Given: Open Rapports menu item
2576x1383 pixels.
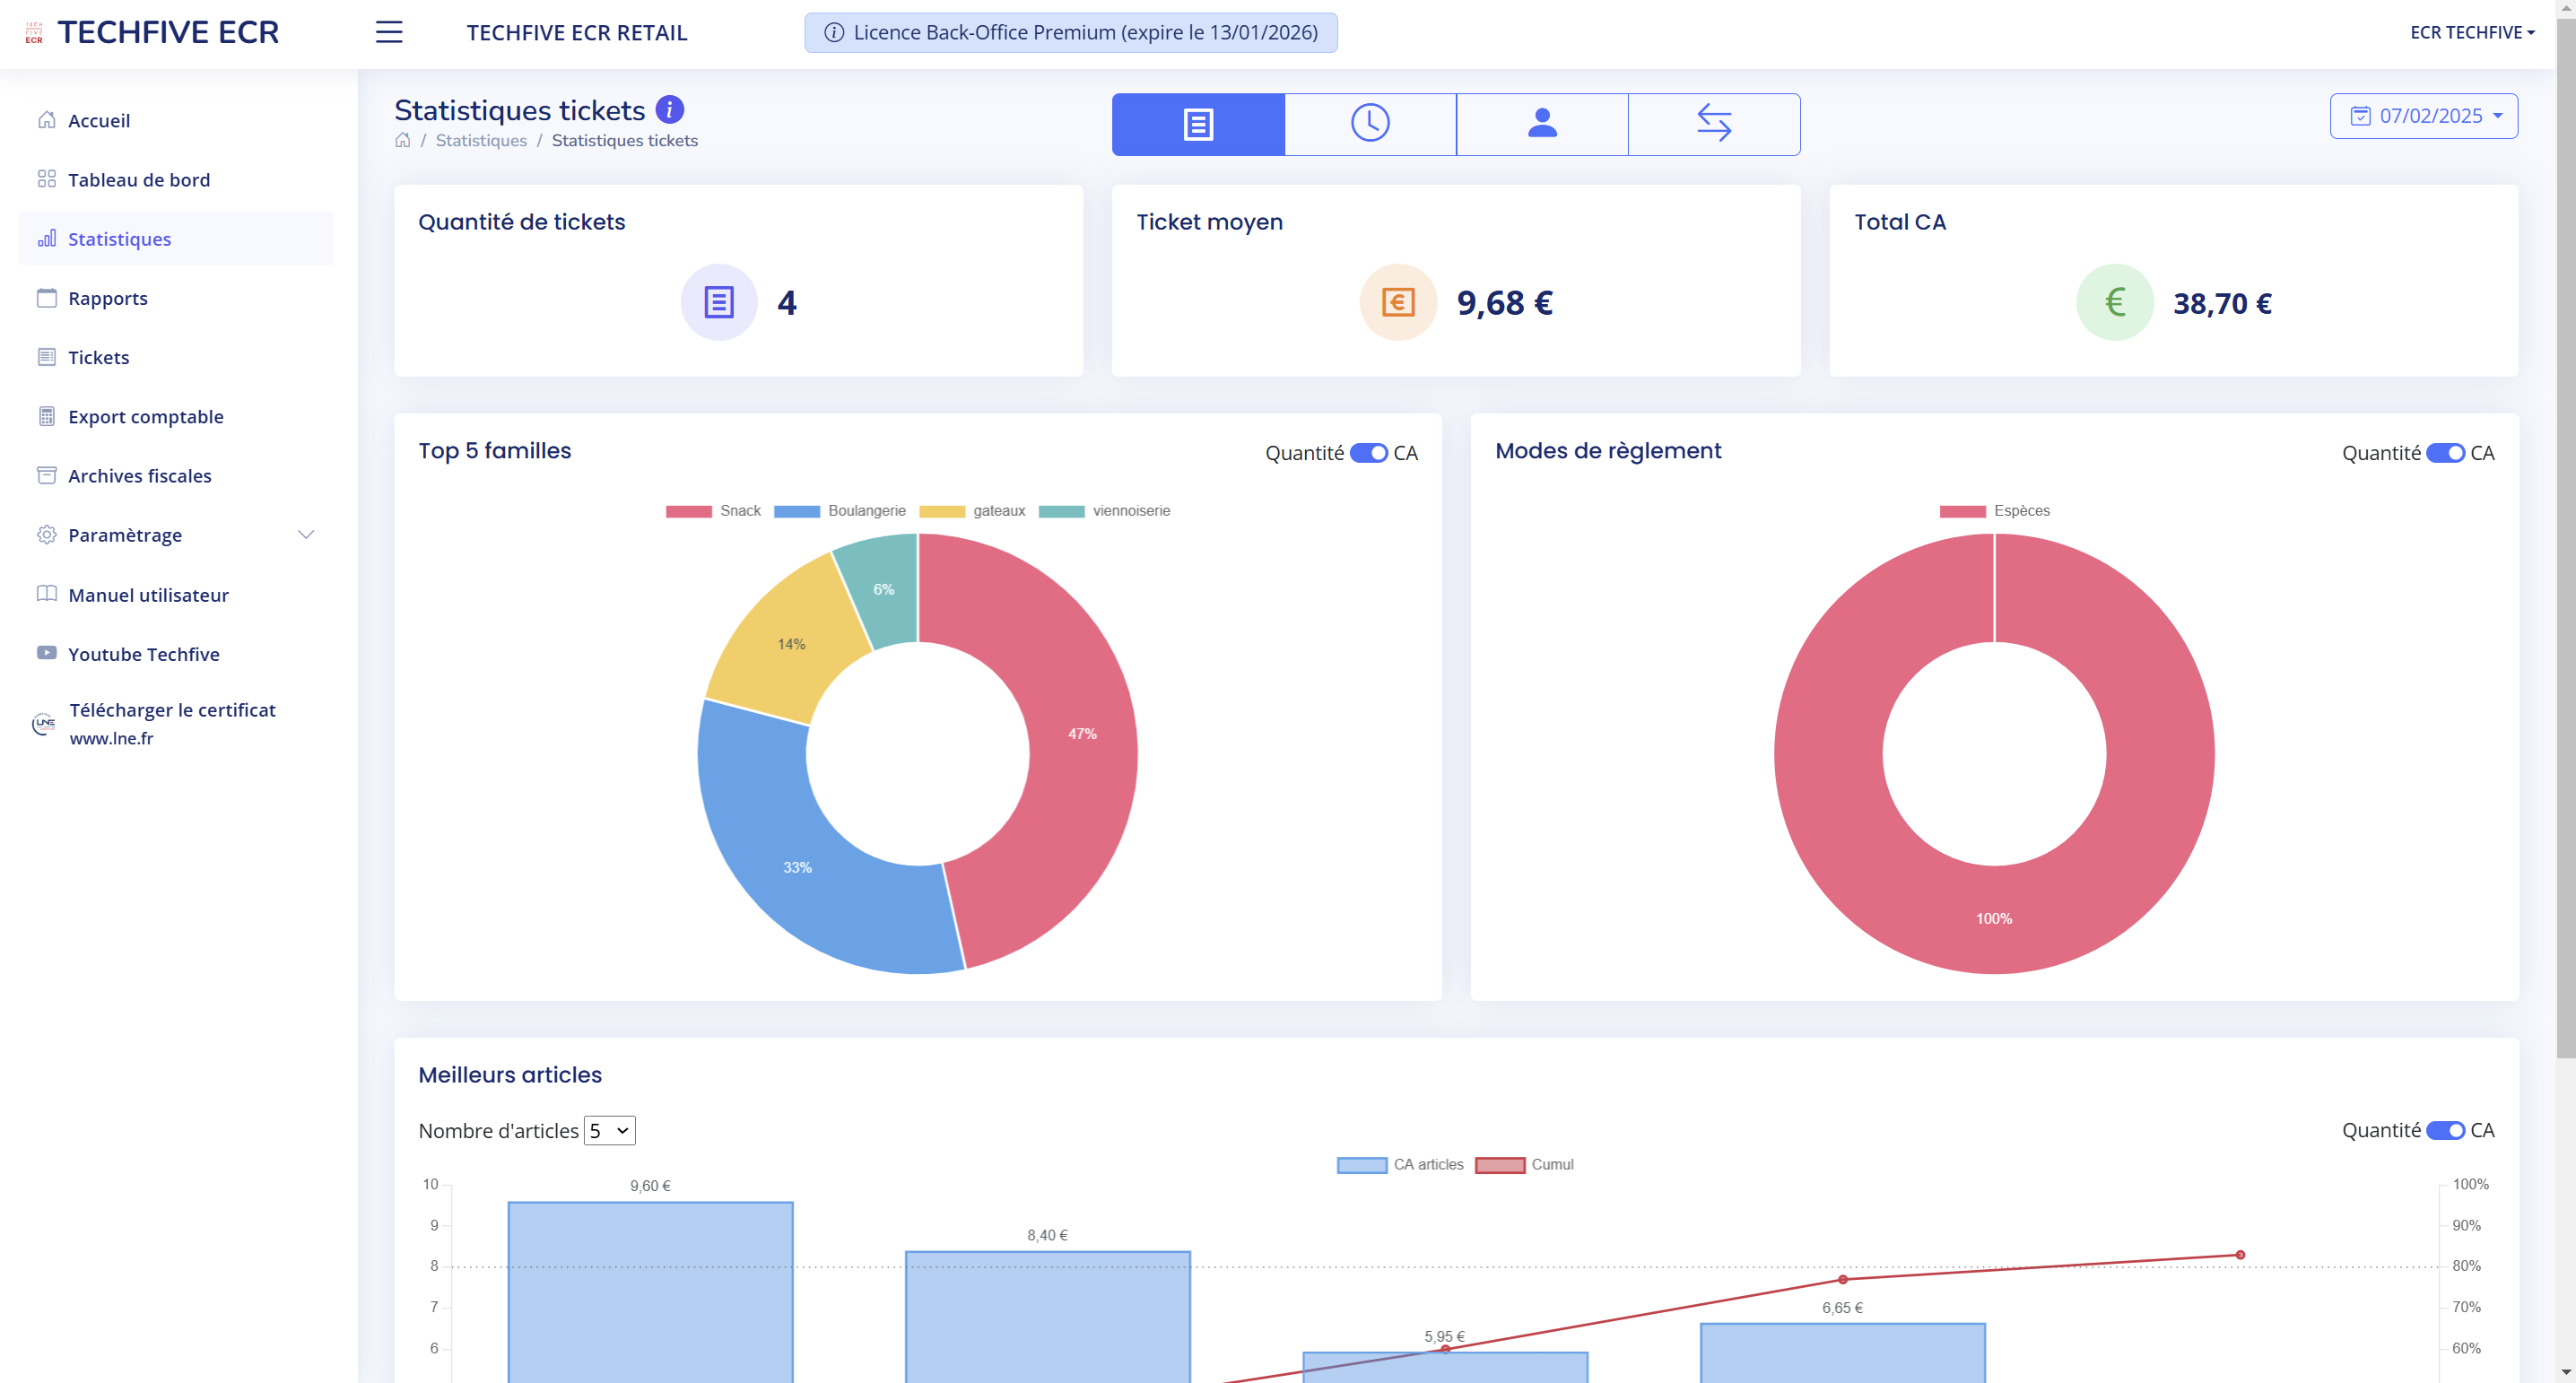Looking at the screenshot, I should coord(175,298).
